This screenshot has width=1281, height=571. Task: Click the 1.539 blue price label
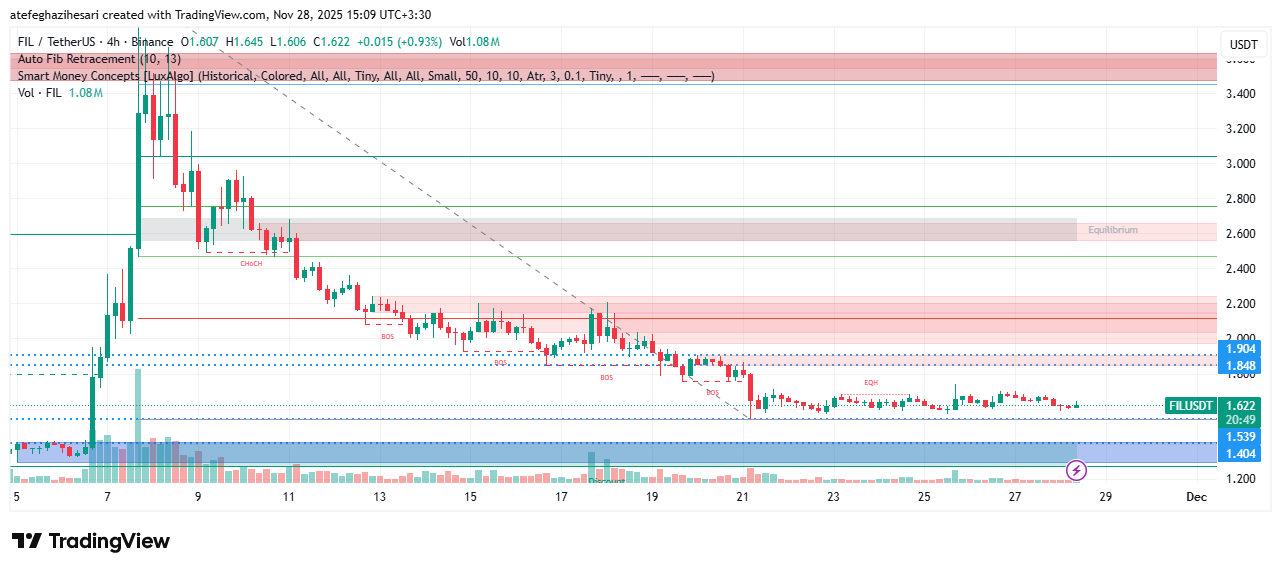[1242, 437]
